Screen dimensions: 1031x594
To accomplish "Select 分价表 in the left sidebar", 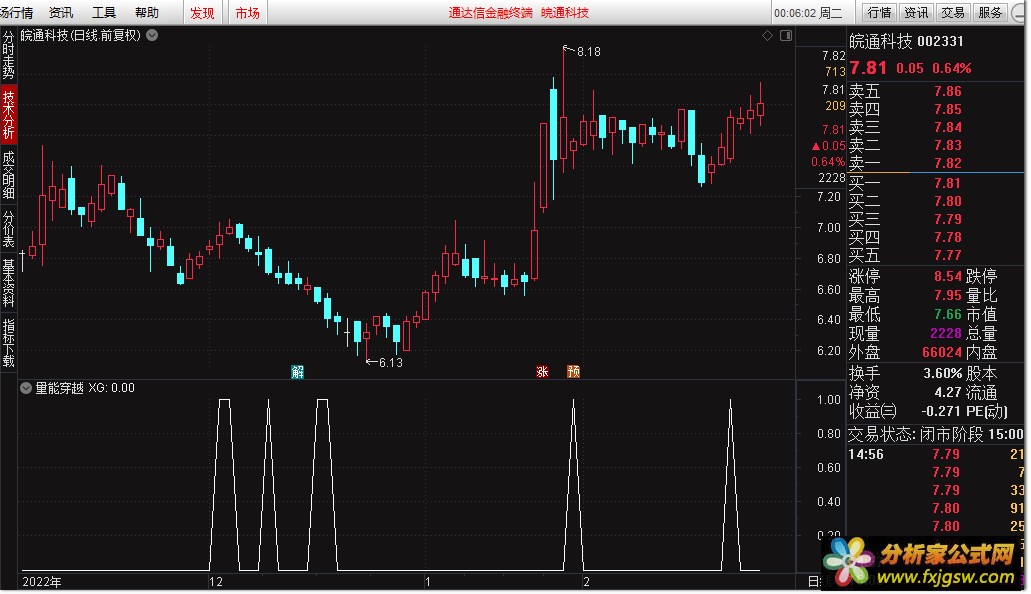I will (9, 229).
